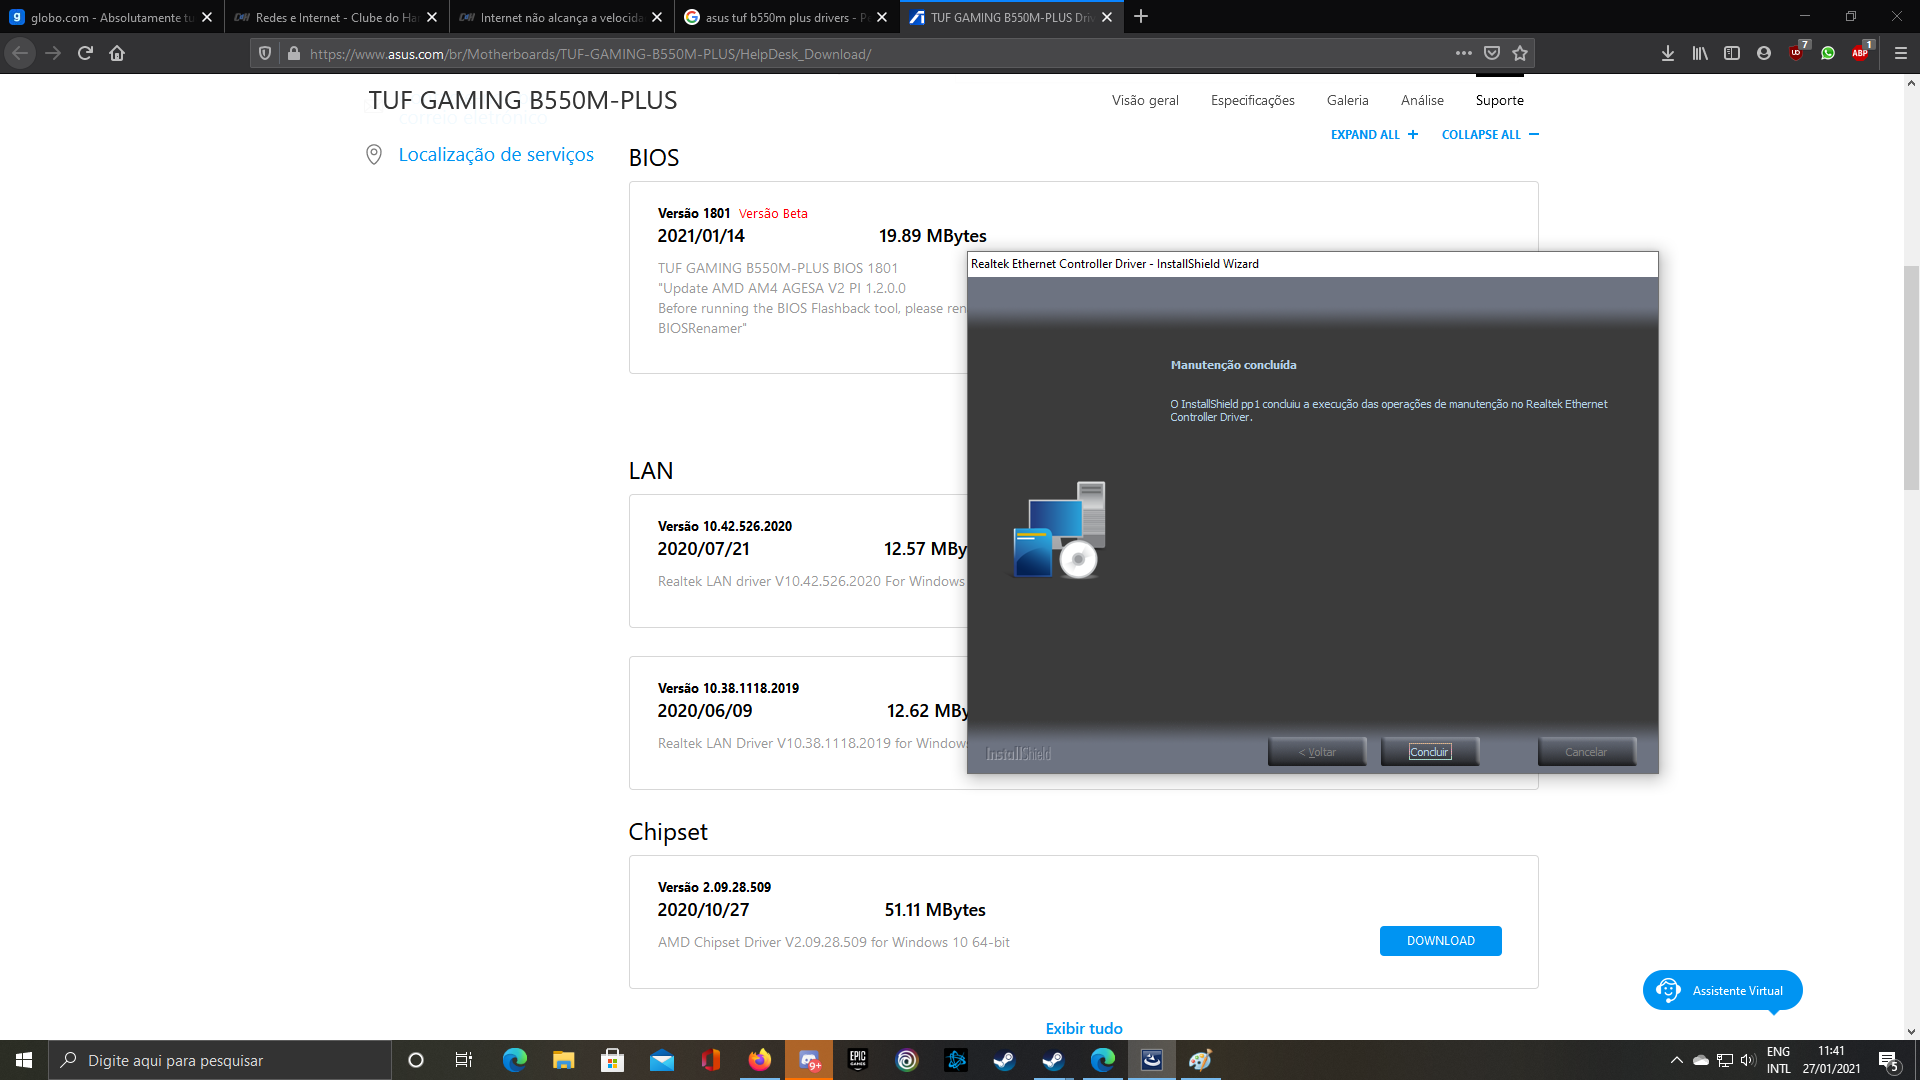Open the taskbar clock and calendar
Screen dimensions: 1920x1080
1831,1060
